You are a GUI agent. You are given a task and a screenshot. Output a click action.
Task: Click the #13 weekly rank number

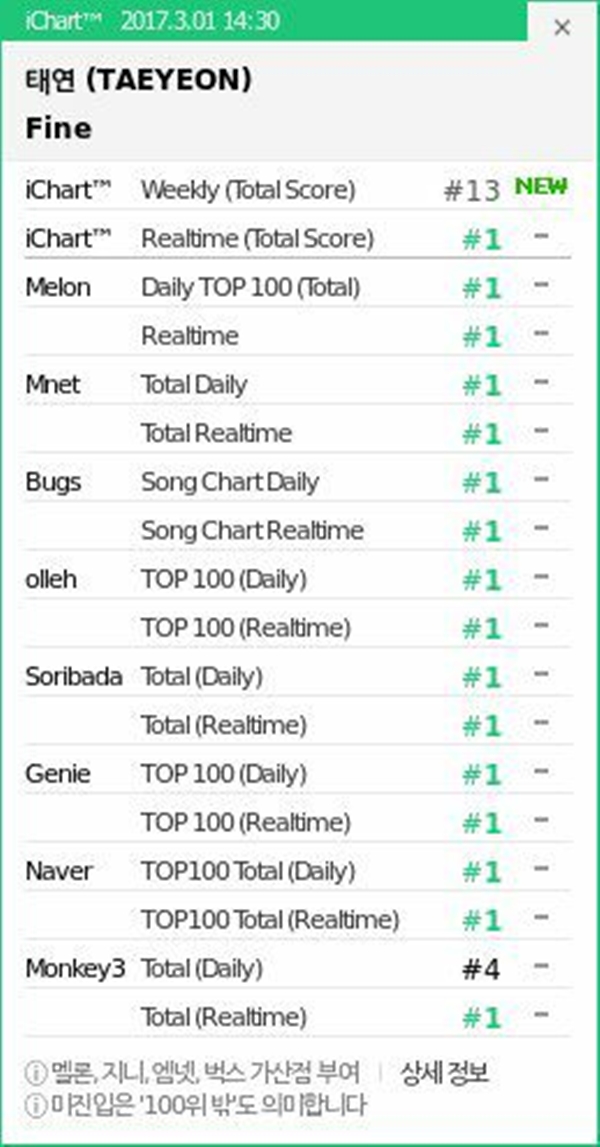(471, 190)
